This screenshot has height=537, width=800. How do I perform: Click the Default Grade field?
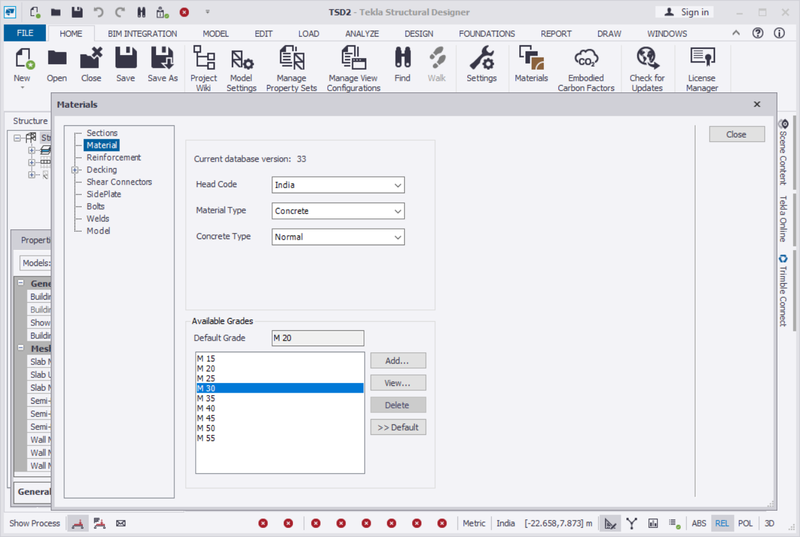tap(318, 338)
